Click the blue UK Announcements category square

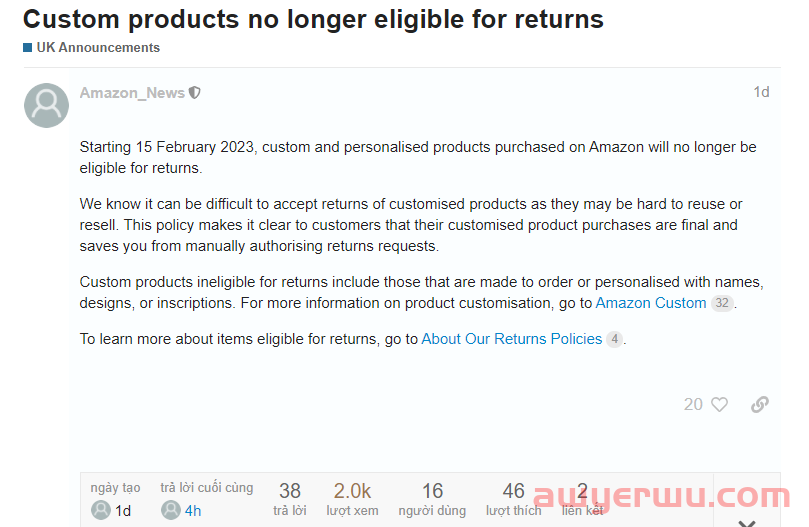point(28,47)
